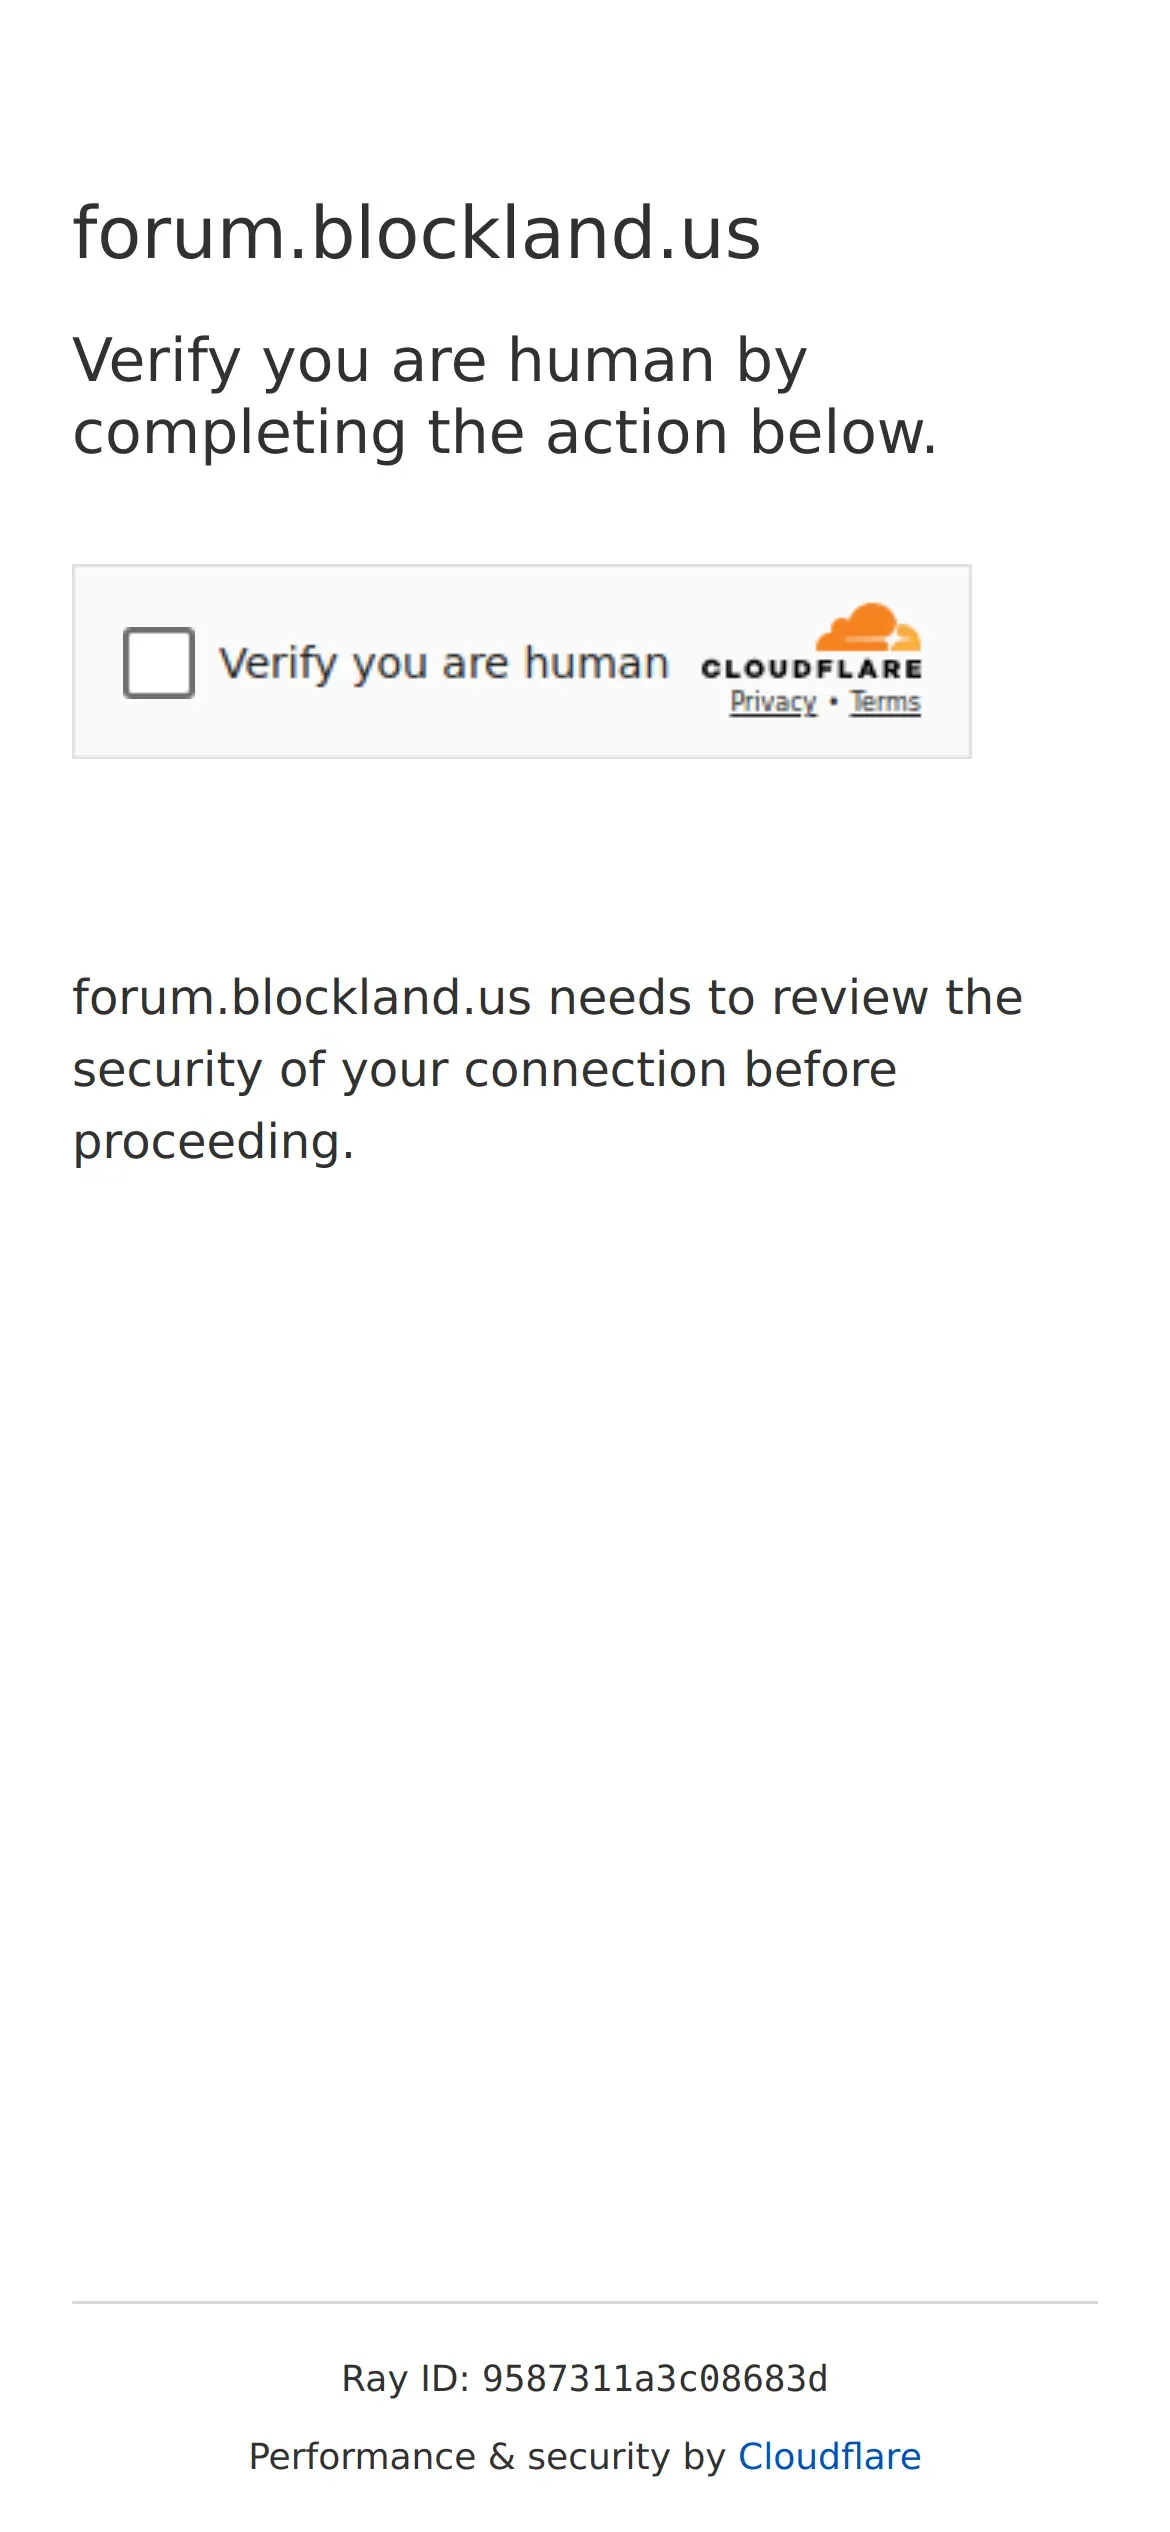Click the 'Performance & security by' text

point(487,2456)
